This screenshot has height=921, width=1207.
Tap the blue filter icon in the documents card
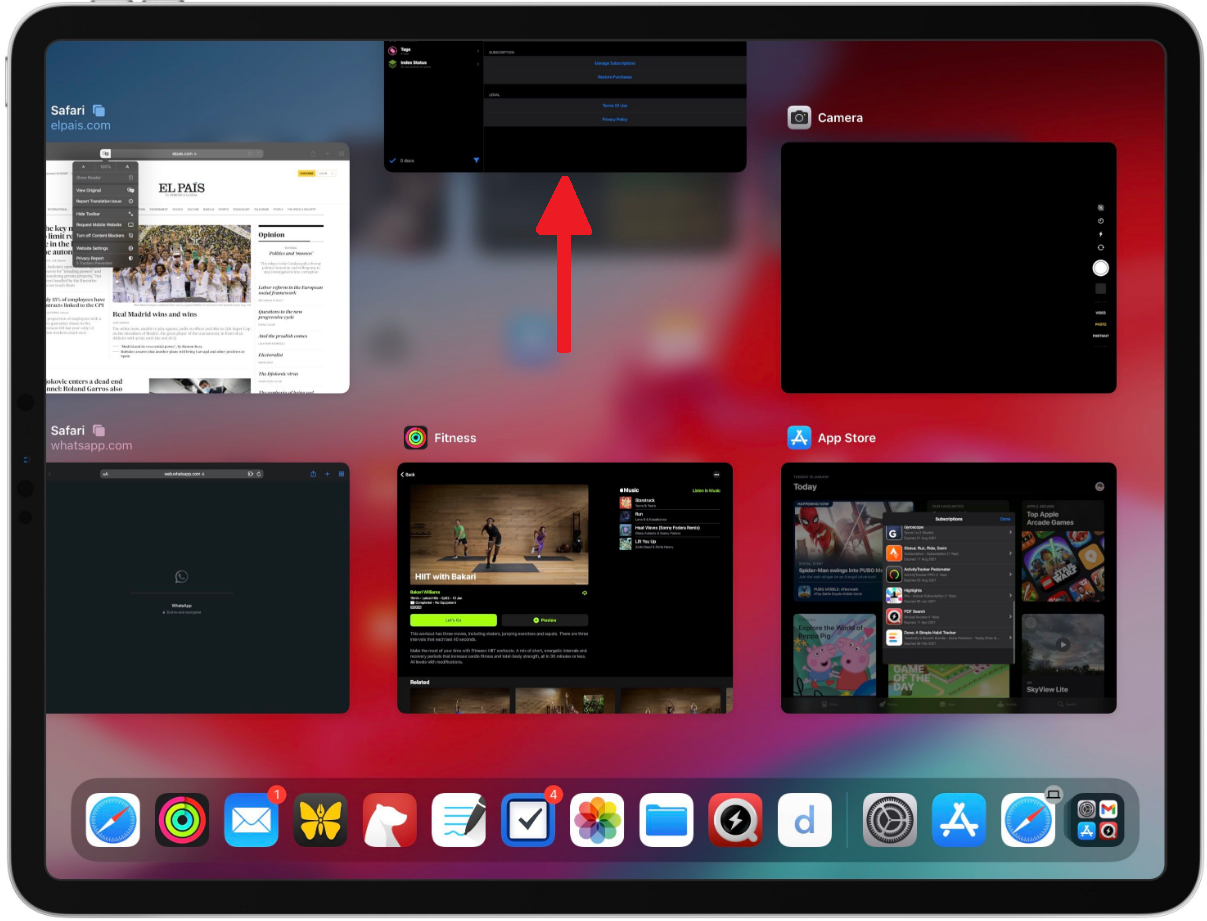(x=477, y=160)
